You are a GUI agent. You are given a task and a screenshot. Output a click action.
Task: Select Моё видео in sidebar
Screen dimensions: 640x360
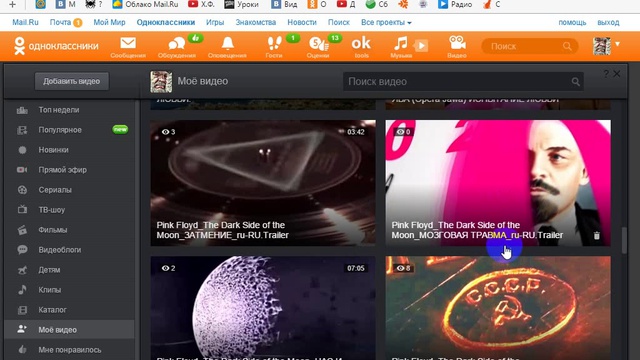(69, 330)
